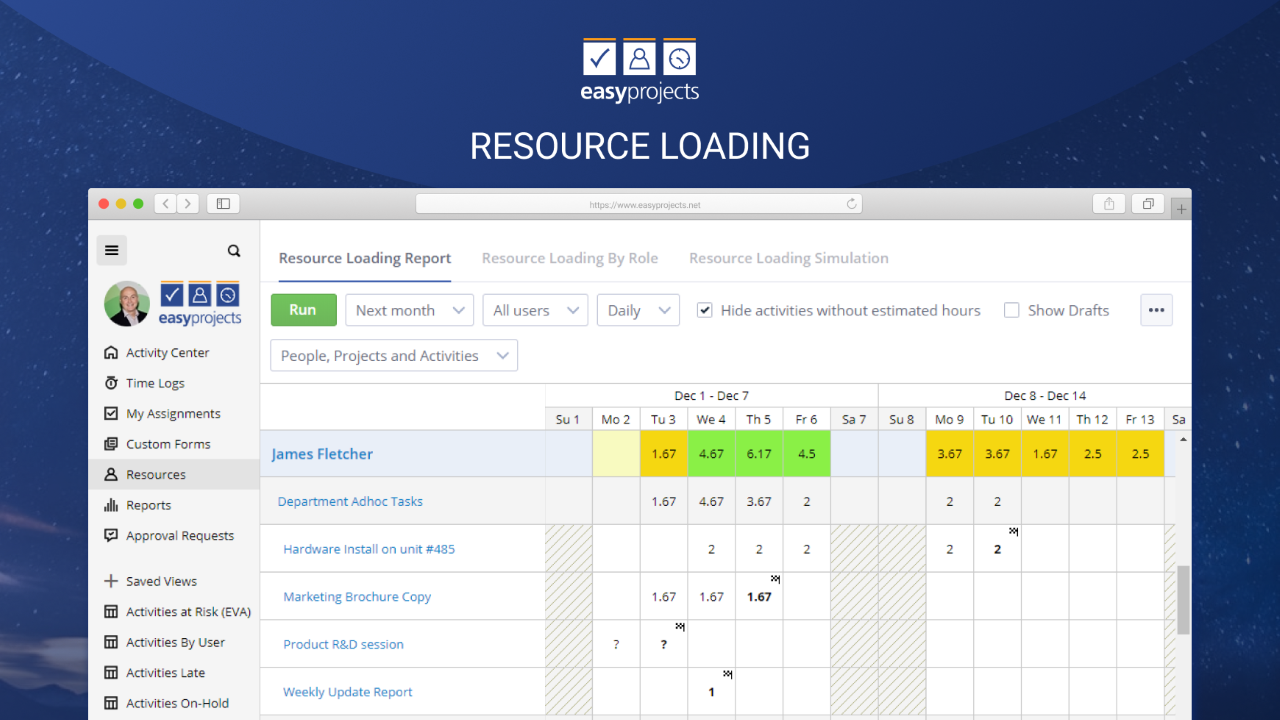1280x720 pixels.
Task: Click James Fletcher's yellow Tu 3 cell 1.67
Action: click(x=664, y=454)
